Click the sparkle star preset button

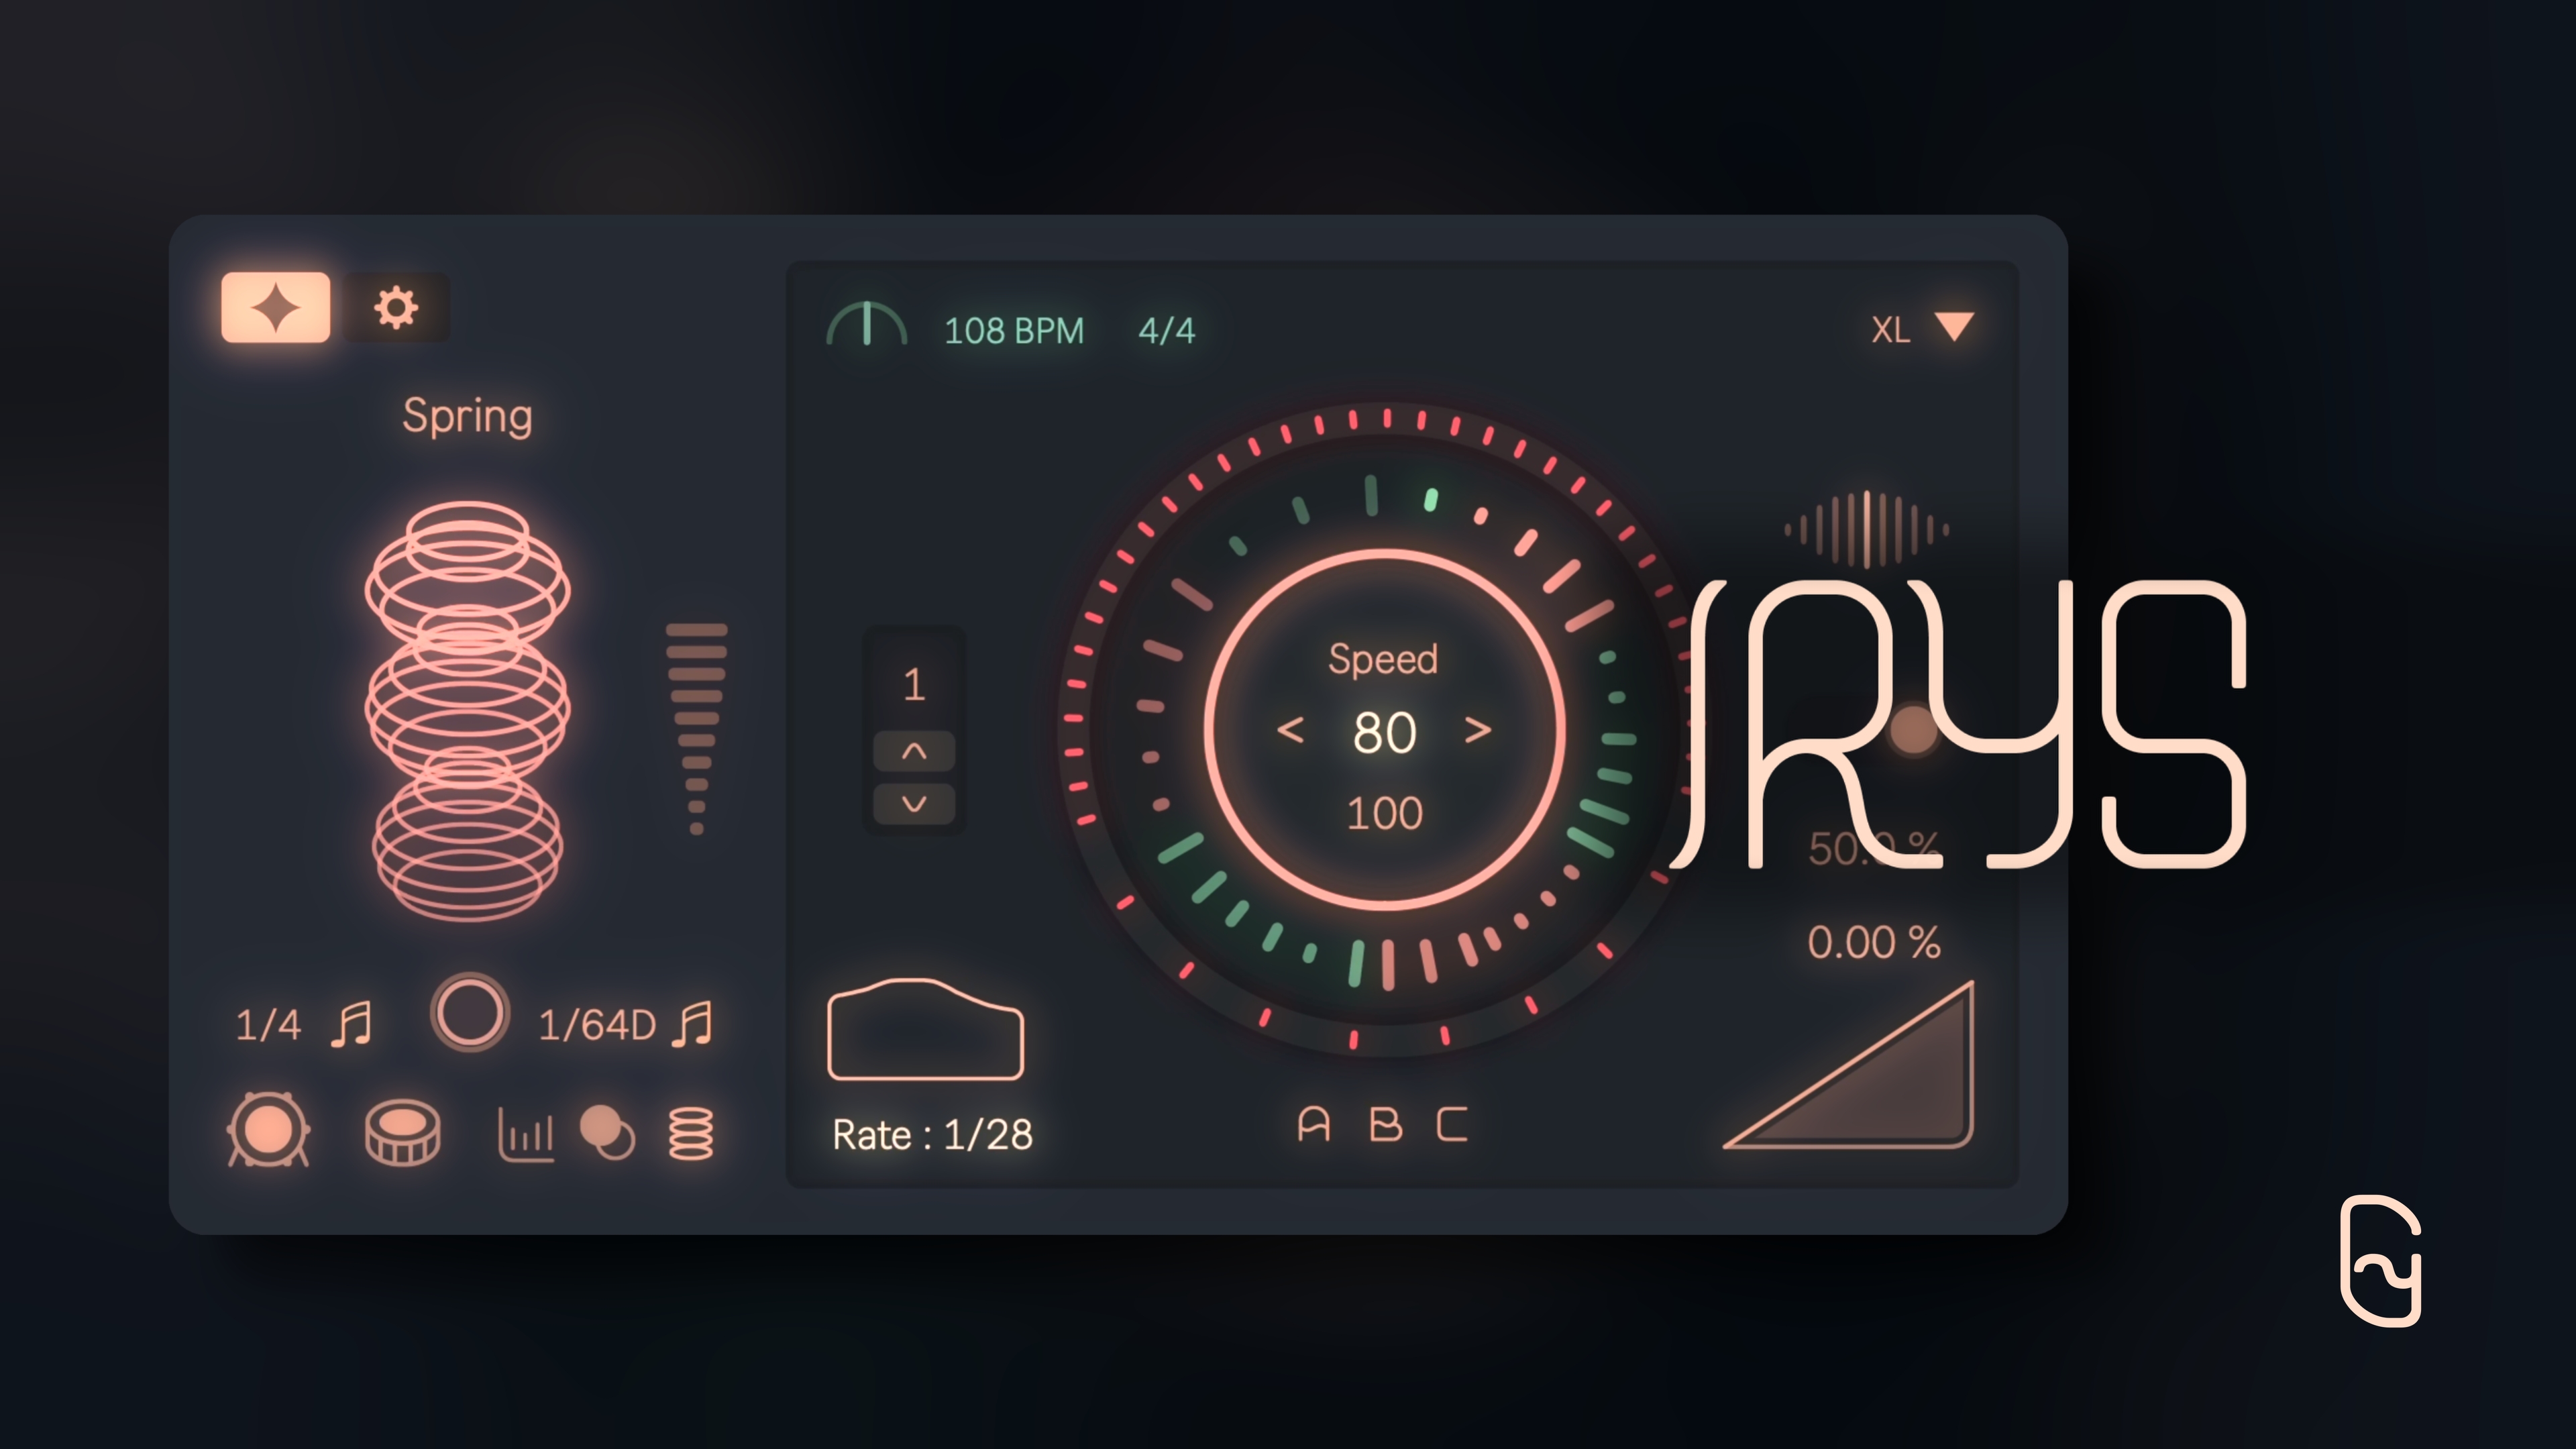click(x=275, y=307)
